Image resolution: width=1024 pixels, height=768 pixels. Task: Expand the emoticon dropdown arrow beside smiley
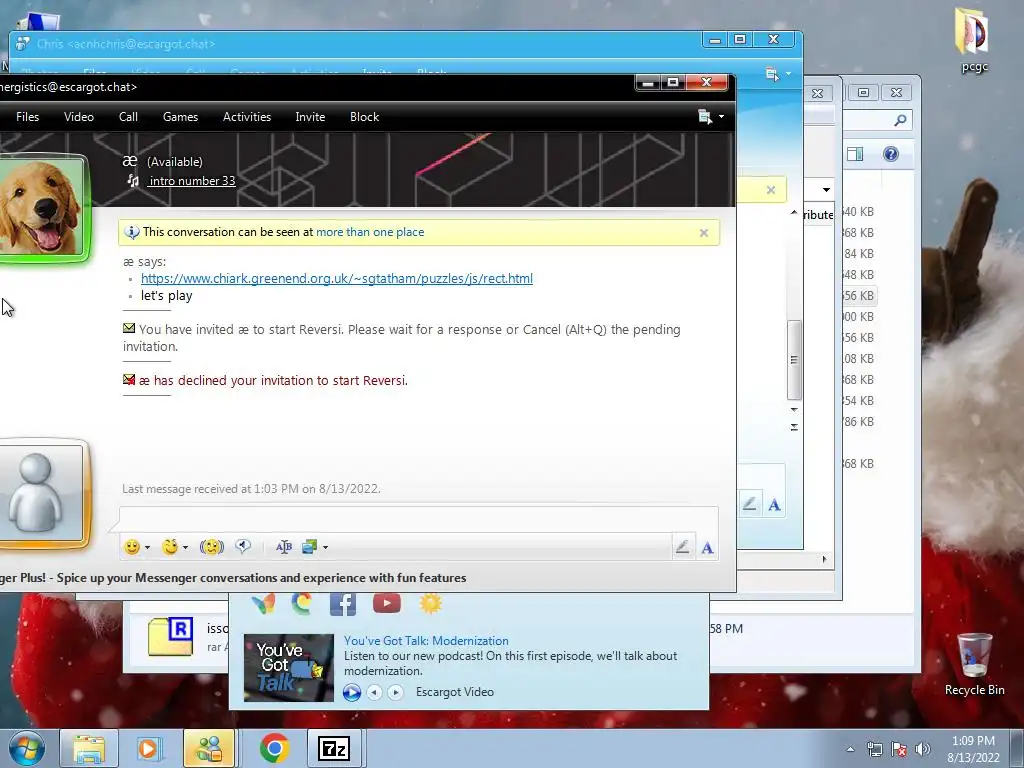[148, 547]
